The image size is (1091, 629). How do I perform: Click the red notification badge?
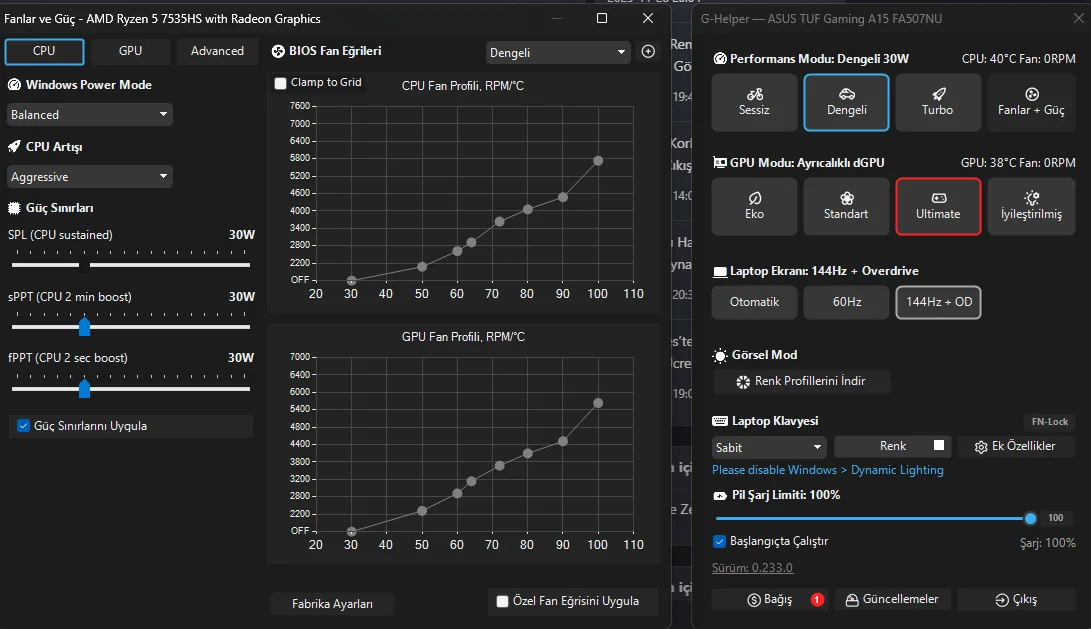tap(817, 600)
